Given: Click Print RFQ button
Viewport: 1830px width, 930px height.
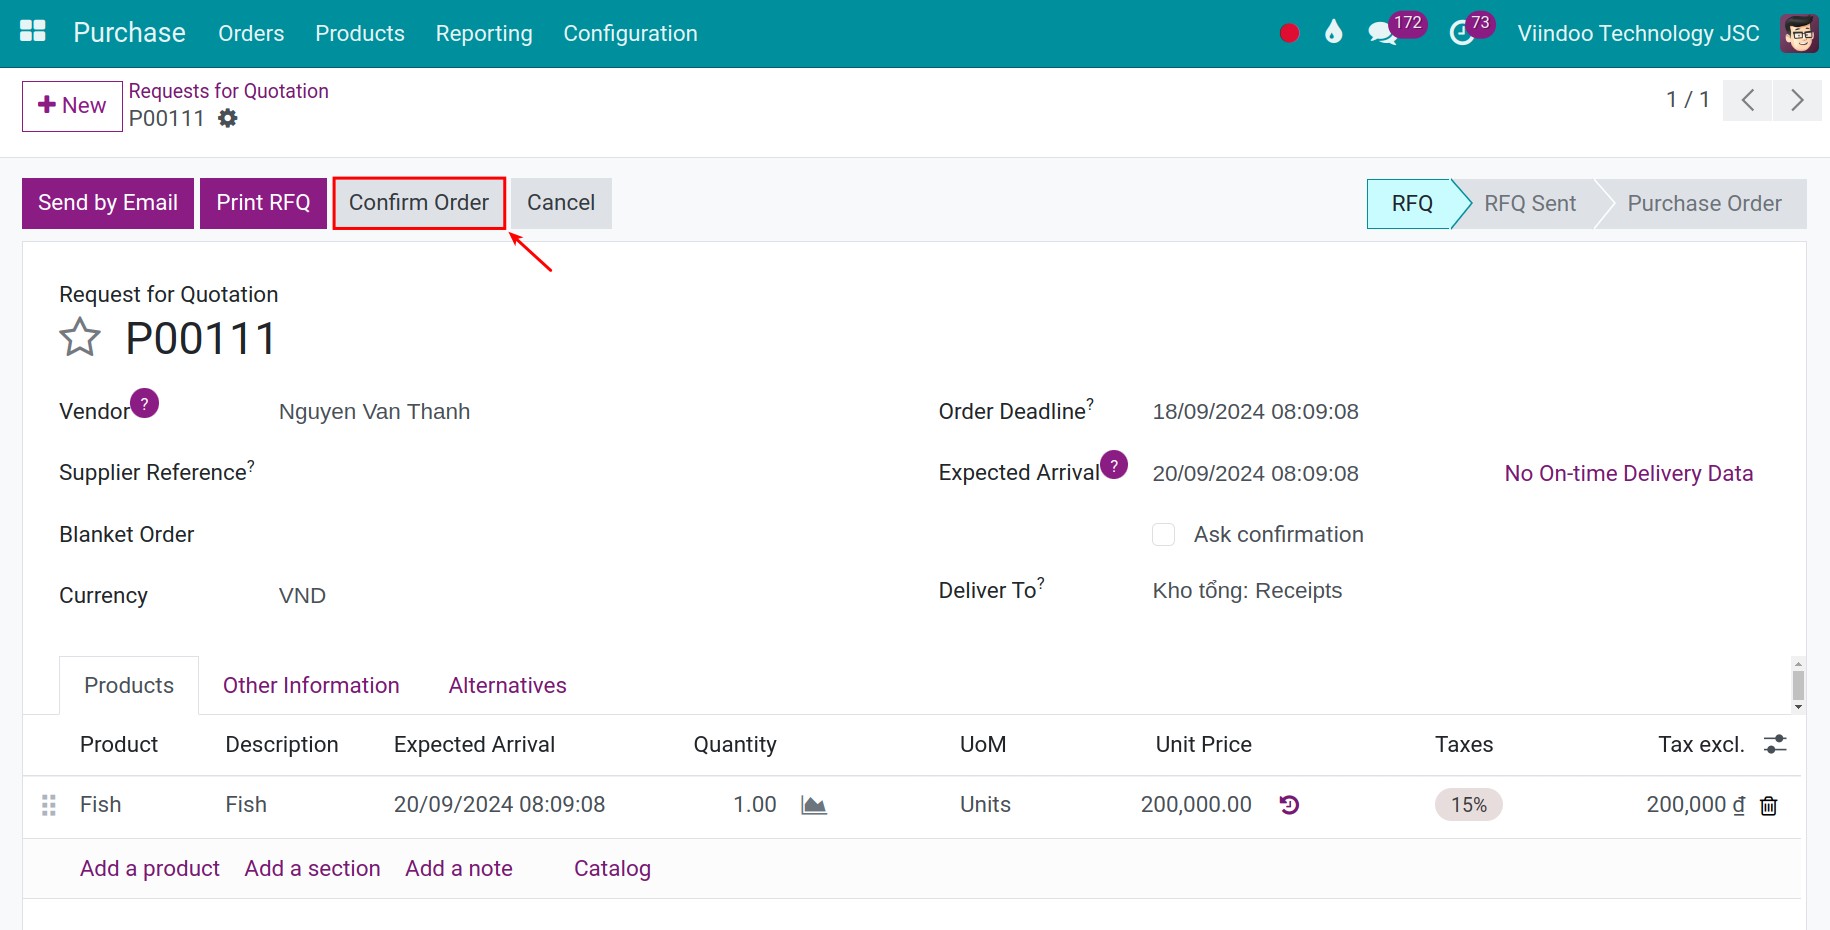Looking at the screenshot, I should tap(263, 203).
